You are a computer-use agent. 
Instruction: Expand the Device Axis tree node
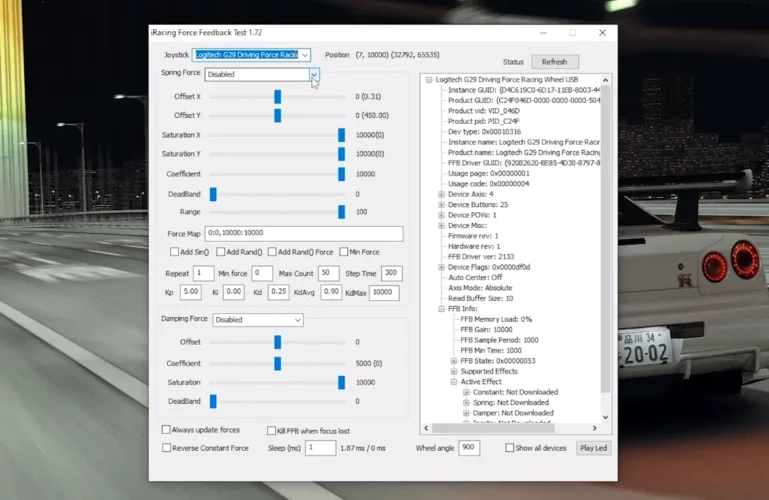coord(441,194)
